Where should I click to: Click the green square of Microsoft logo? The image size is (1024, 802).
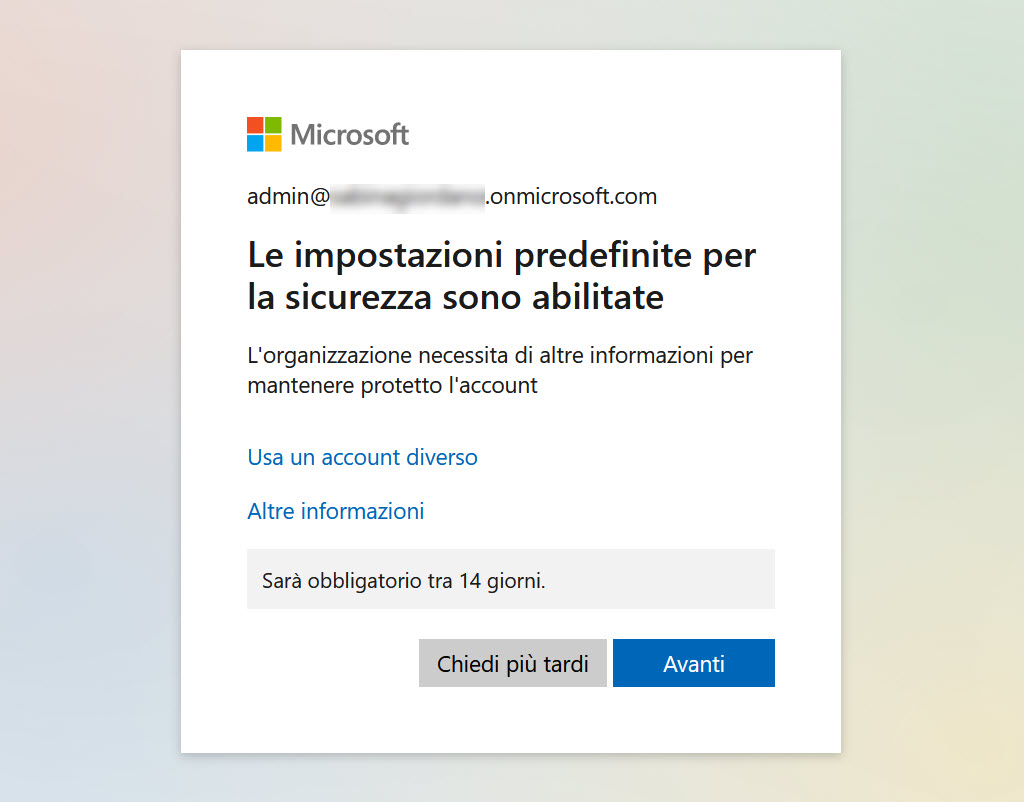click(x=273, y=125)
